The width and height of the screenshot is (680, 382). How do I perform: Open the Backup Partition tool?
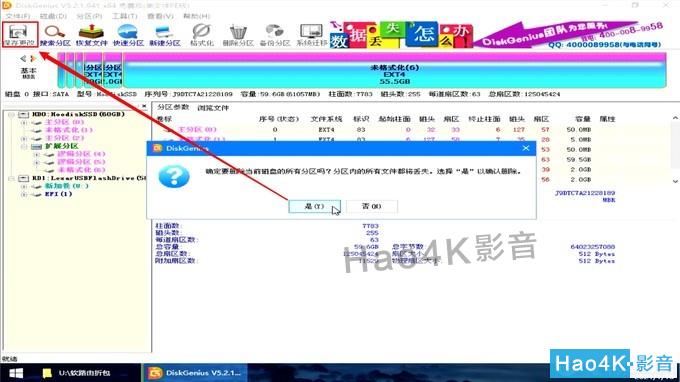click(275, 35)
